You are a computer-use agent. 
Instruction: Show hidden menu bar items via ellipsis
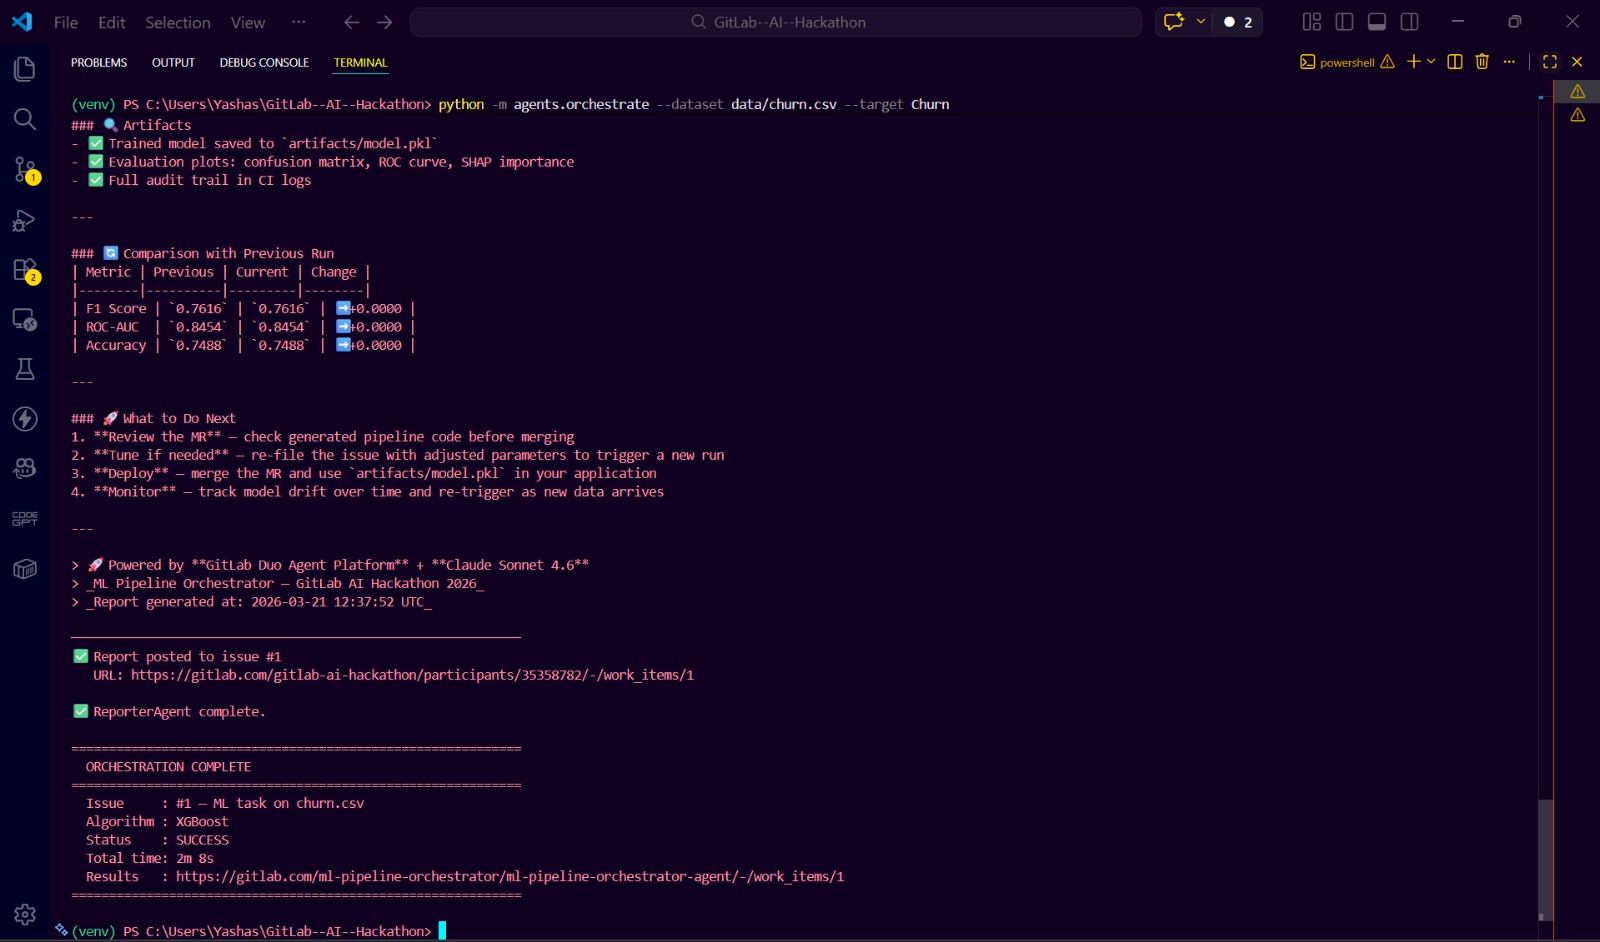(x=299, y=22)
